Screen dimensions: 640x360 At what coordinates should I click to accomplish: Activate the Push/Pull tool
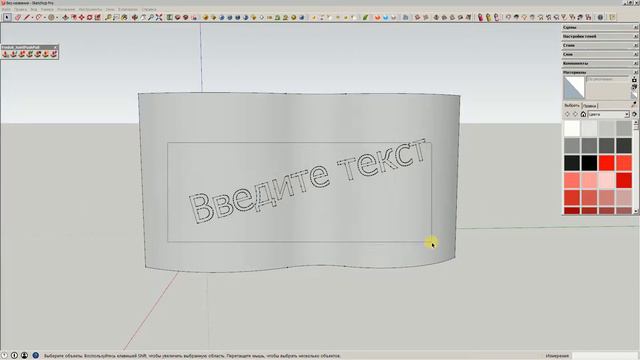tap(65, 17)
